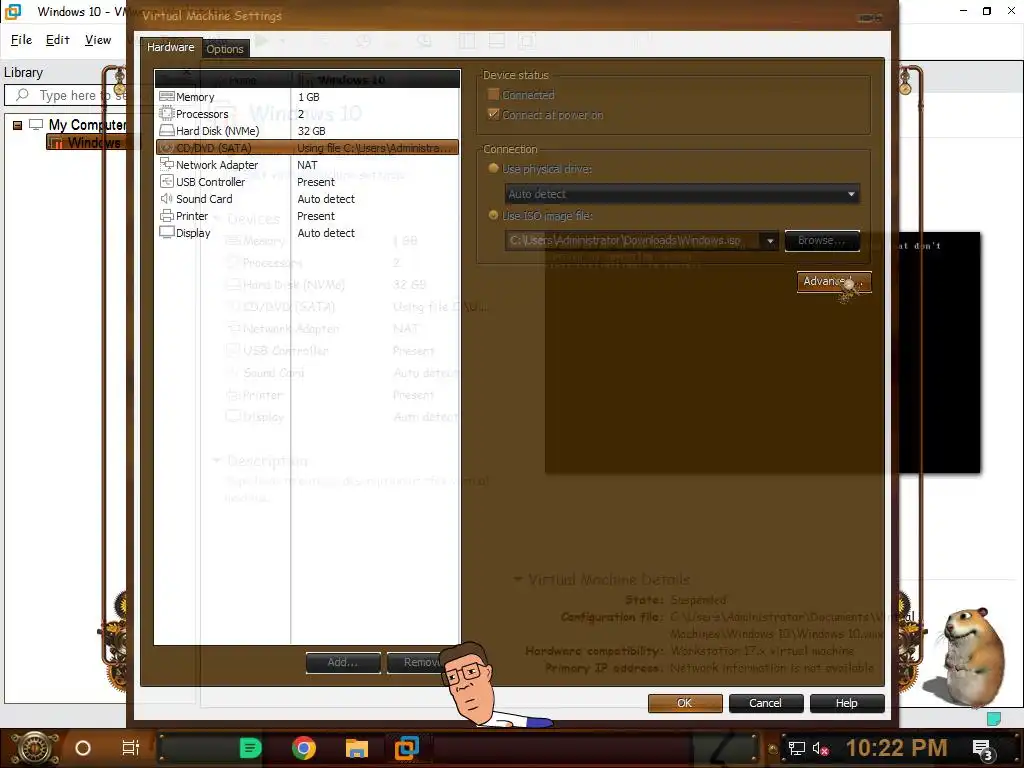
Task: Open the View menu
Action: (98, 40)
